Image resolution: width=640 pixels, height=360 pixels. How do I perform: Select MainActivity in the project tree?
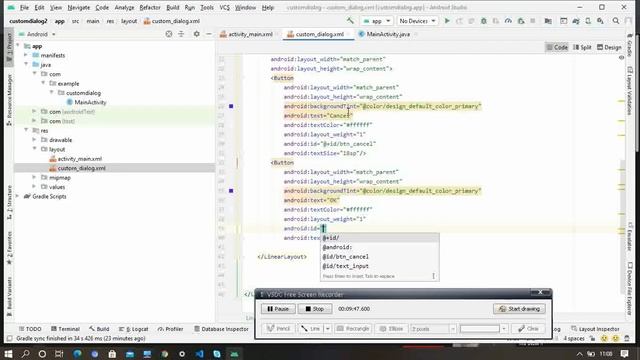click(90, 102)
